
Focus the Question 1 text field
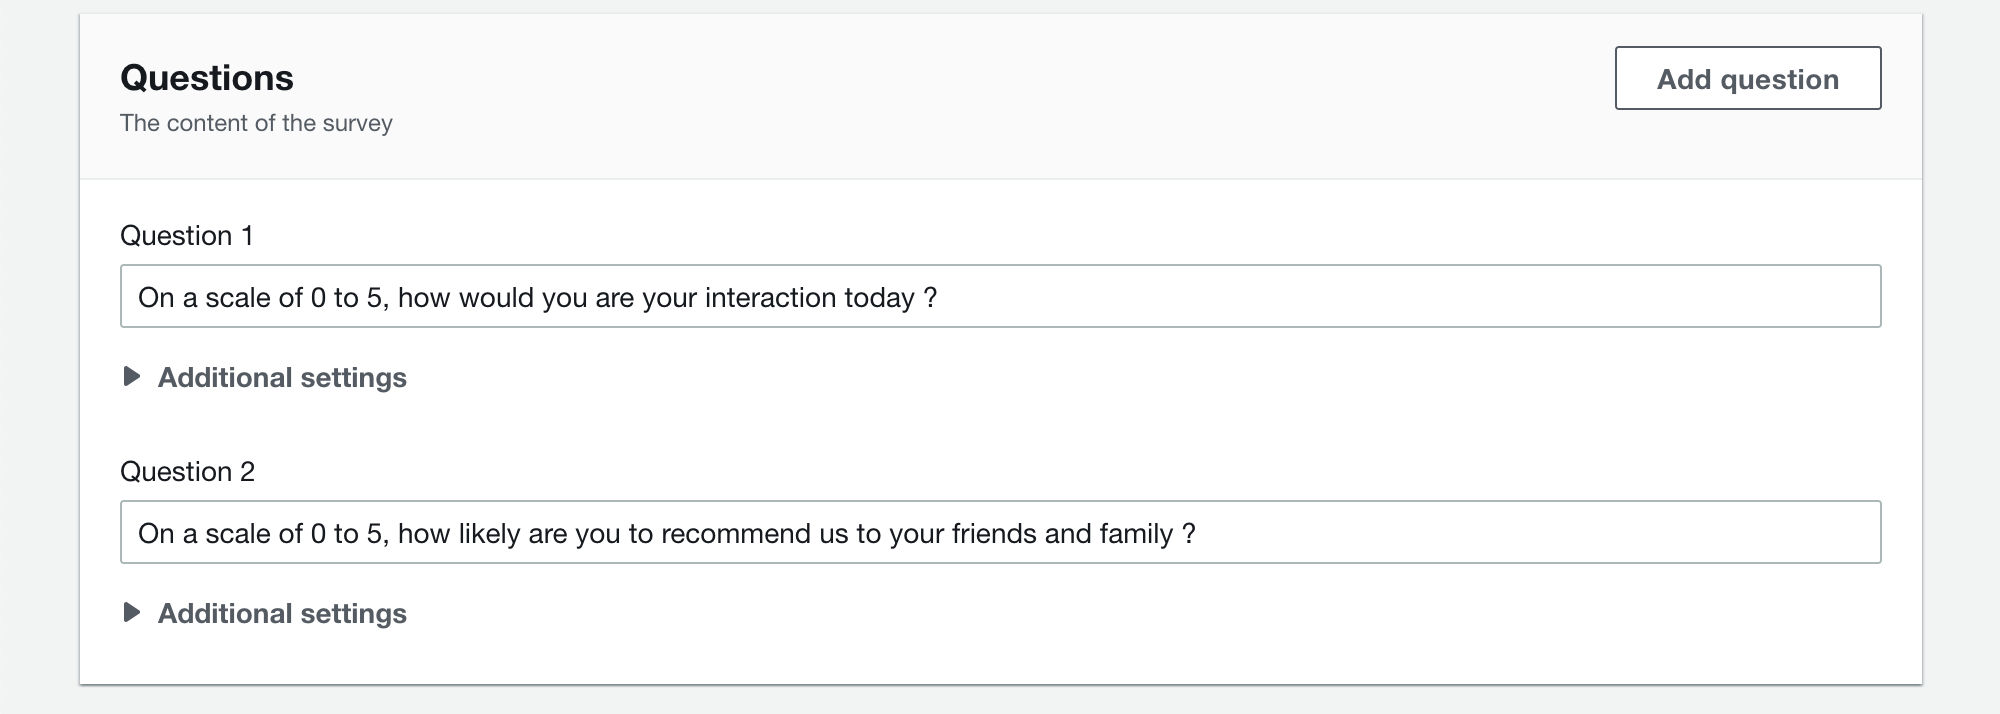click(1000, 296)
